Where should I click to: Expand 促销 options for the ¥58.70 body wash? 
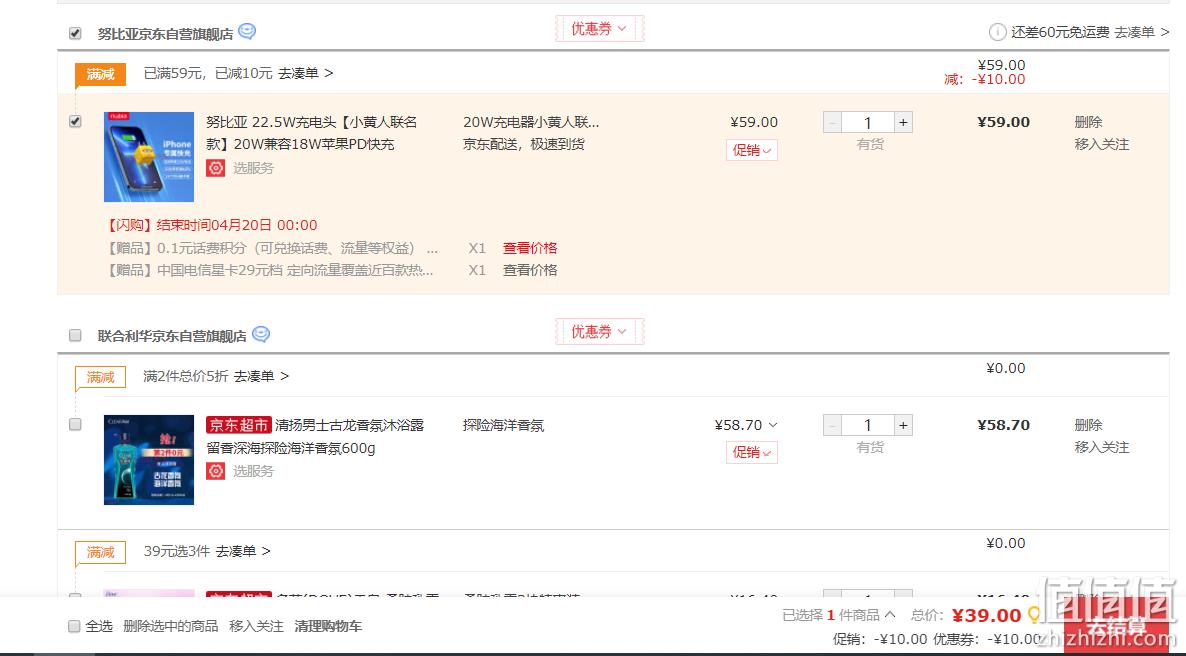point(752,452)
